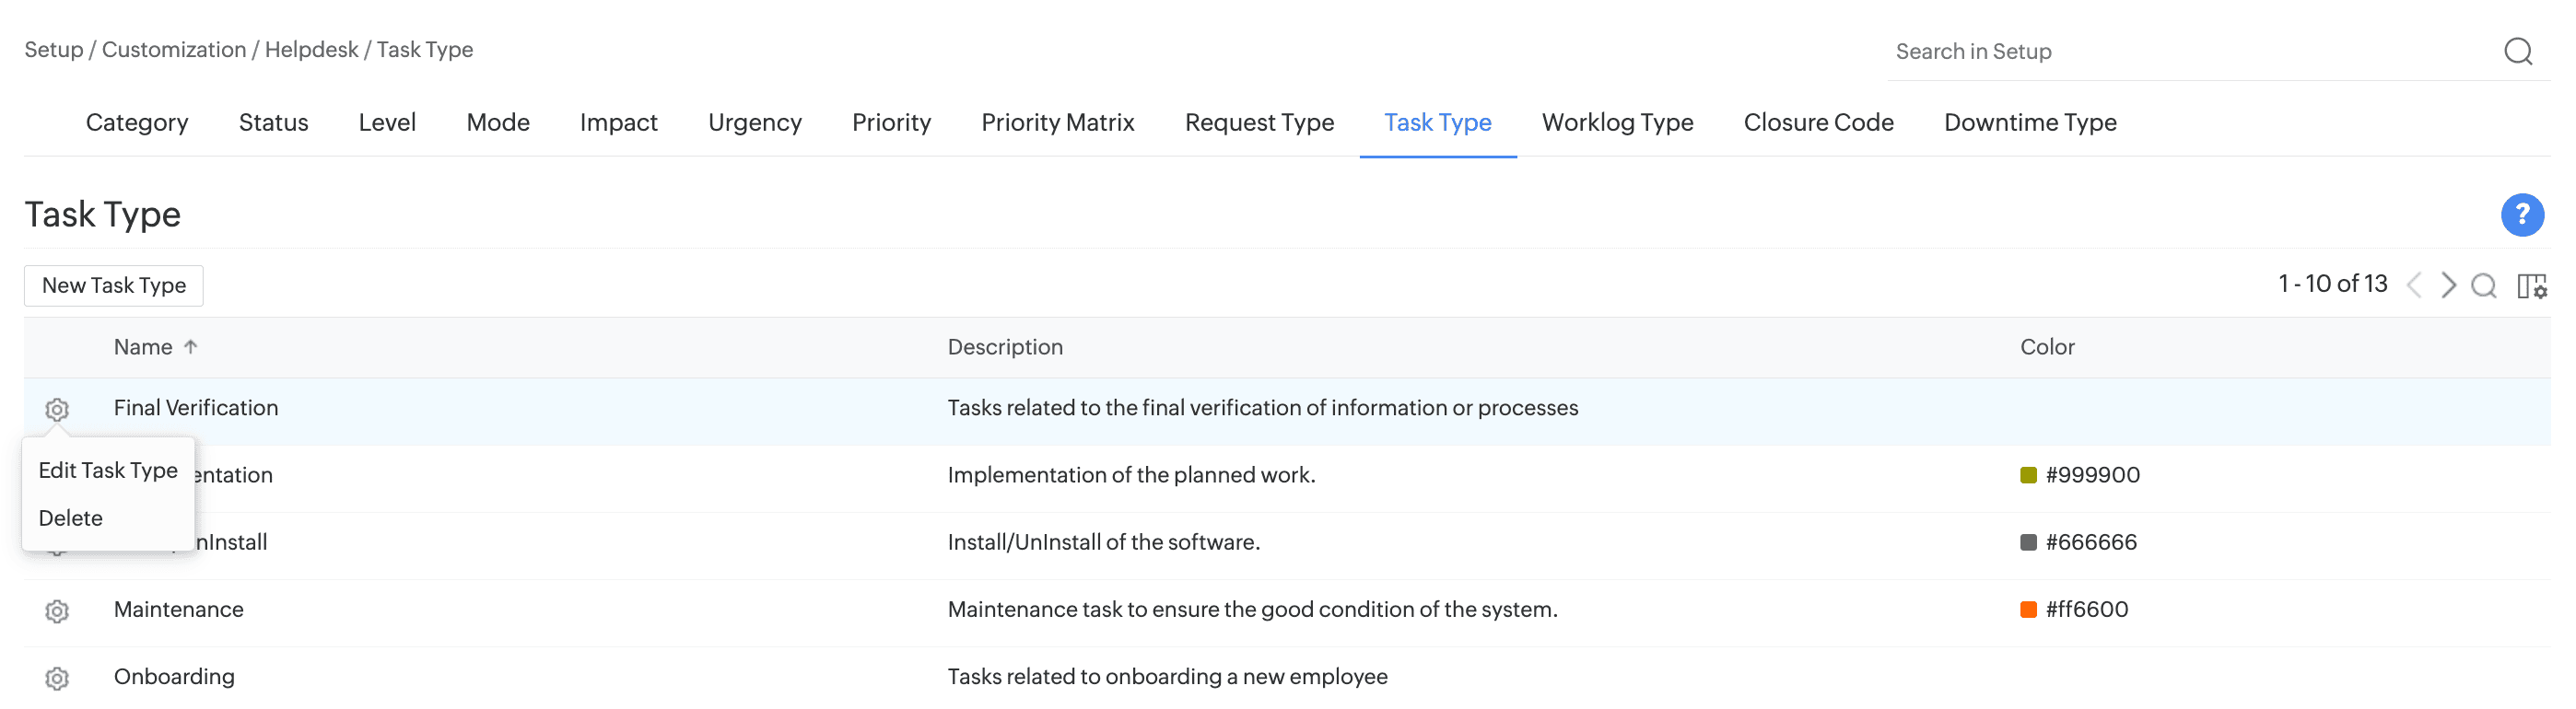
Task: Click the gear icon for Final Verification
Action: pyautogui.click(x=57, y=409)
